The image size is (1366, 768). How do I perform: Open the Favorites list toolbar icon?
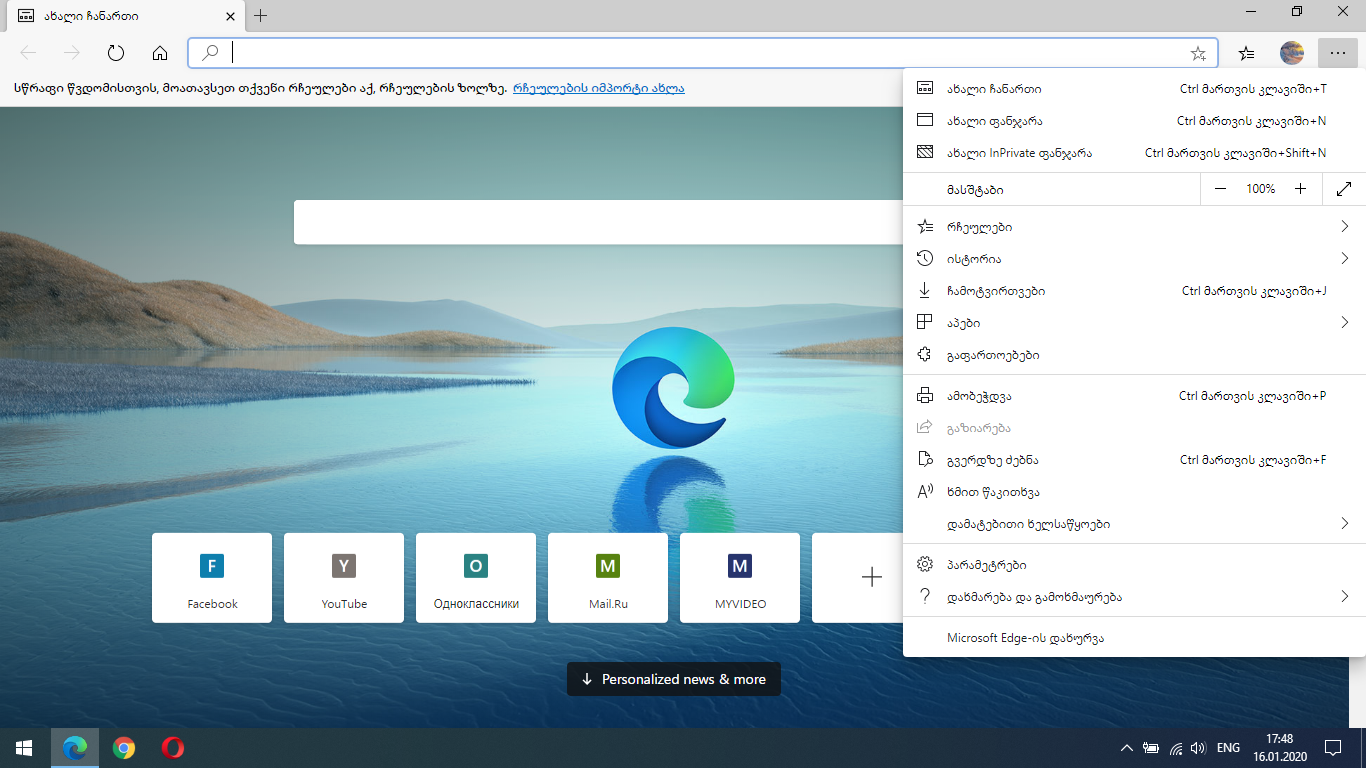pyautogui.click(x=1246, y=53)
